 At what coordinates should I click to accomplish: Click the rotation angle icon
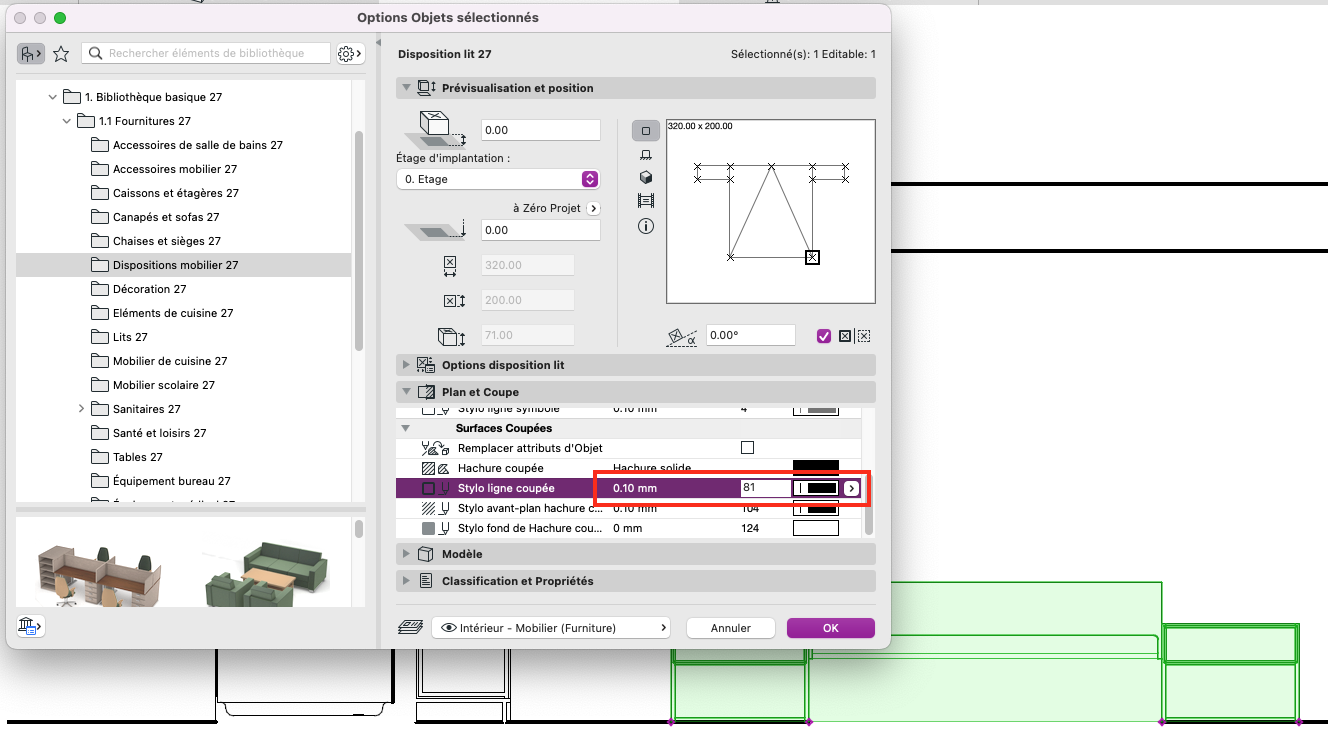[x=681, y=337]
